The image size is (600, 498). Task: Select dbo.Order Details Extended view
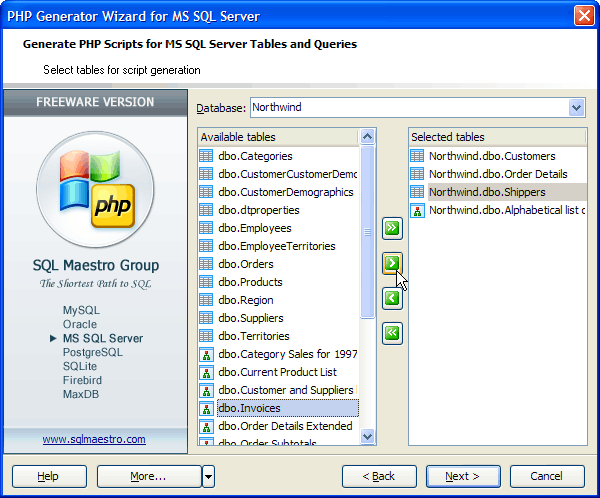coord(285,426)
